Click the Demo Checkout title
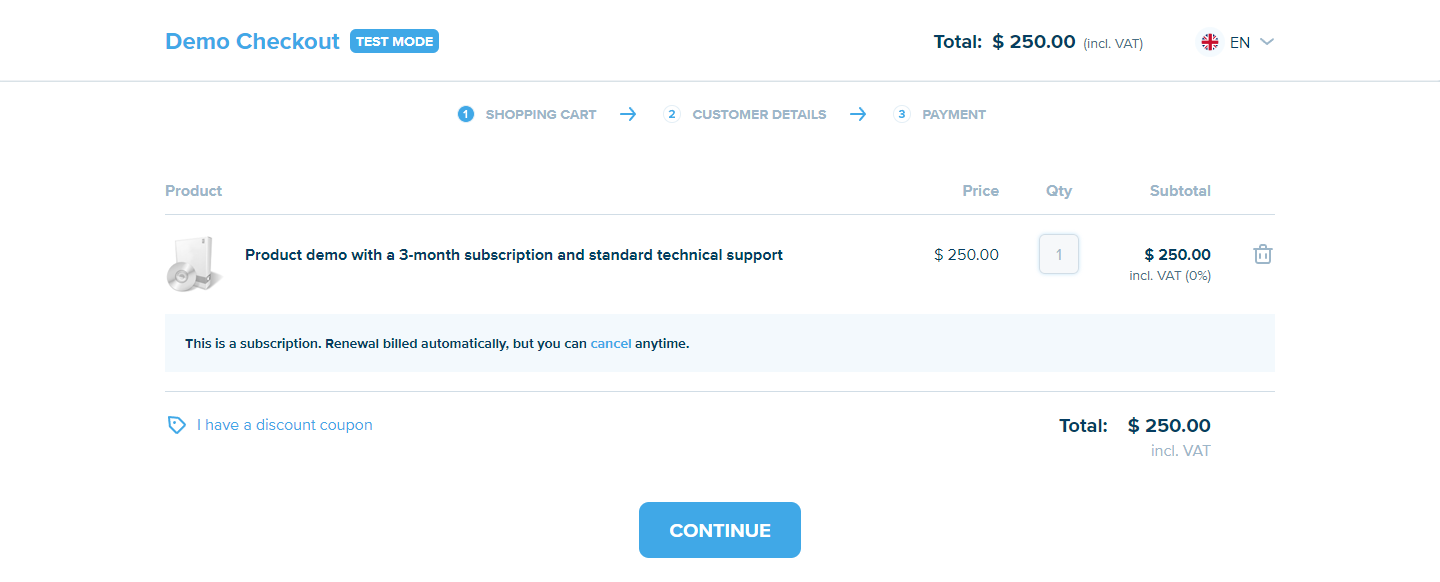This screenshot has height=582, width=1440. [x=252, y=42]
